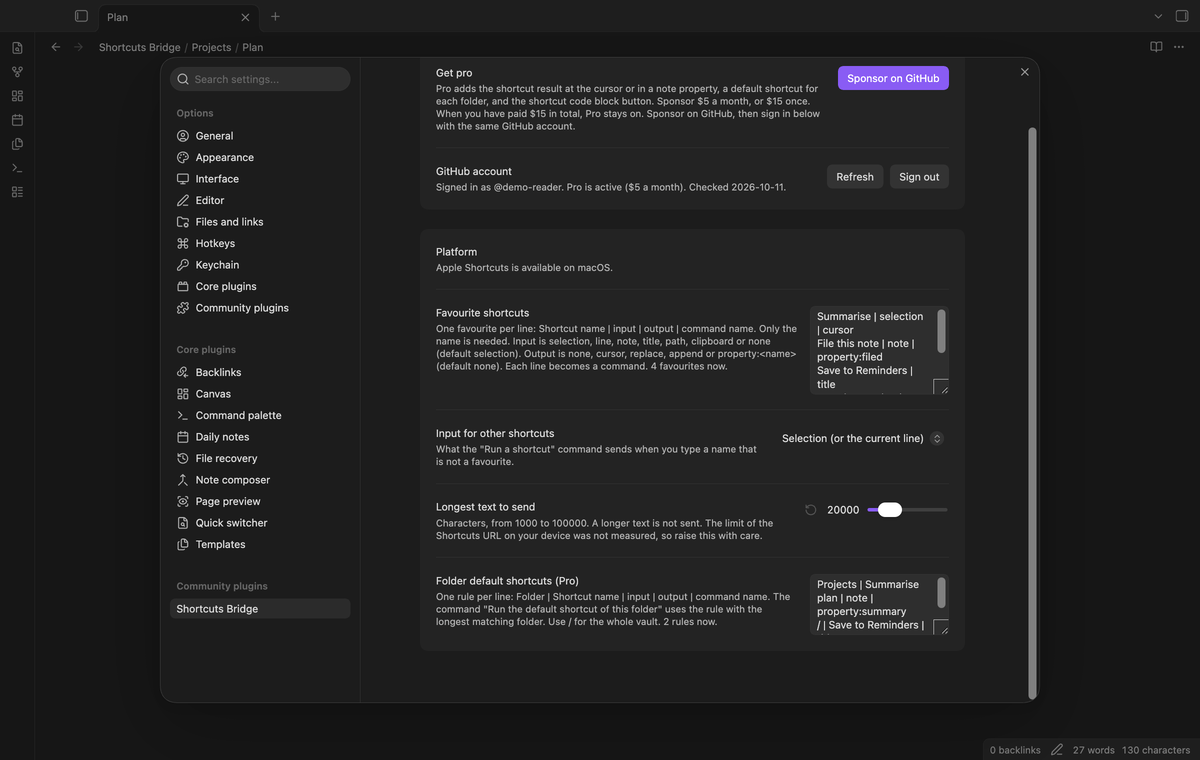Navigate forward with right arrow
Screen dimensions: 1200x760
(x=78, y=47)
